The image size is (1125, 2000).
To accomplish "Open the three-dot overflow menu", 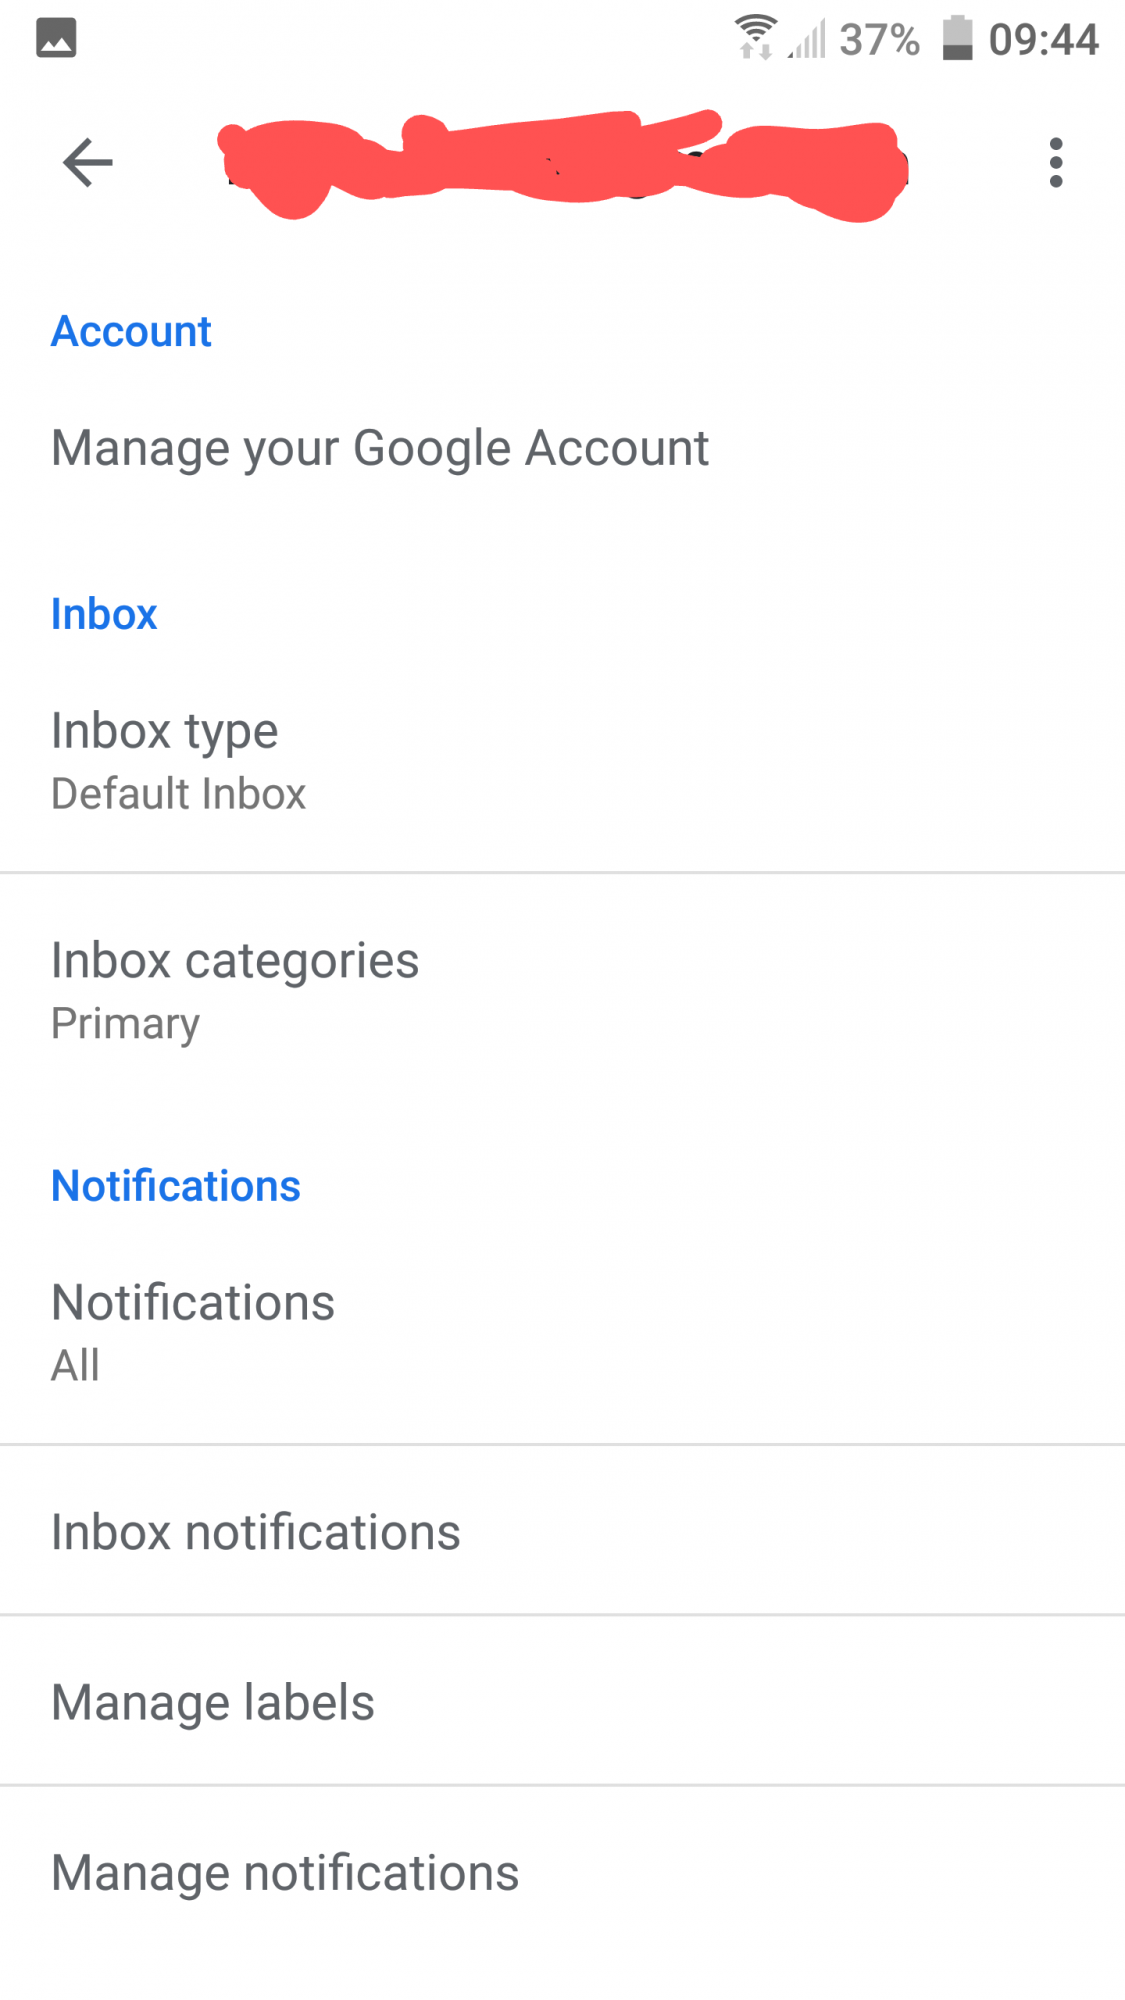I will (1056, 163).
